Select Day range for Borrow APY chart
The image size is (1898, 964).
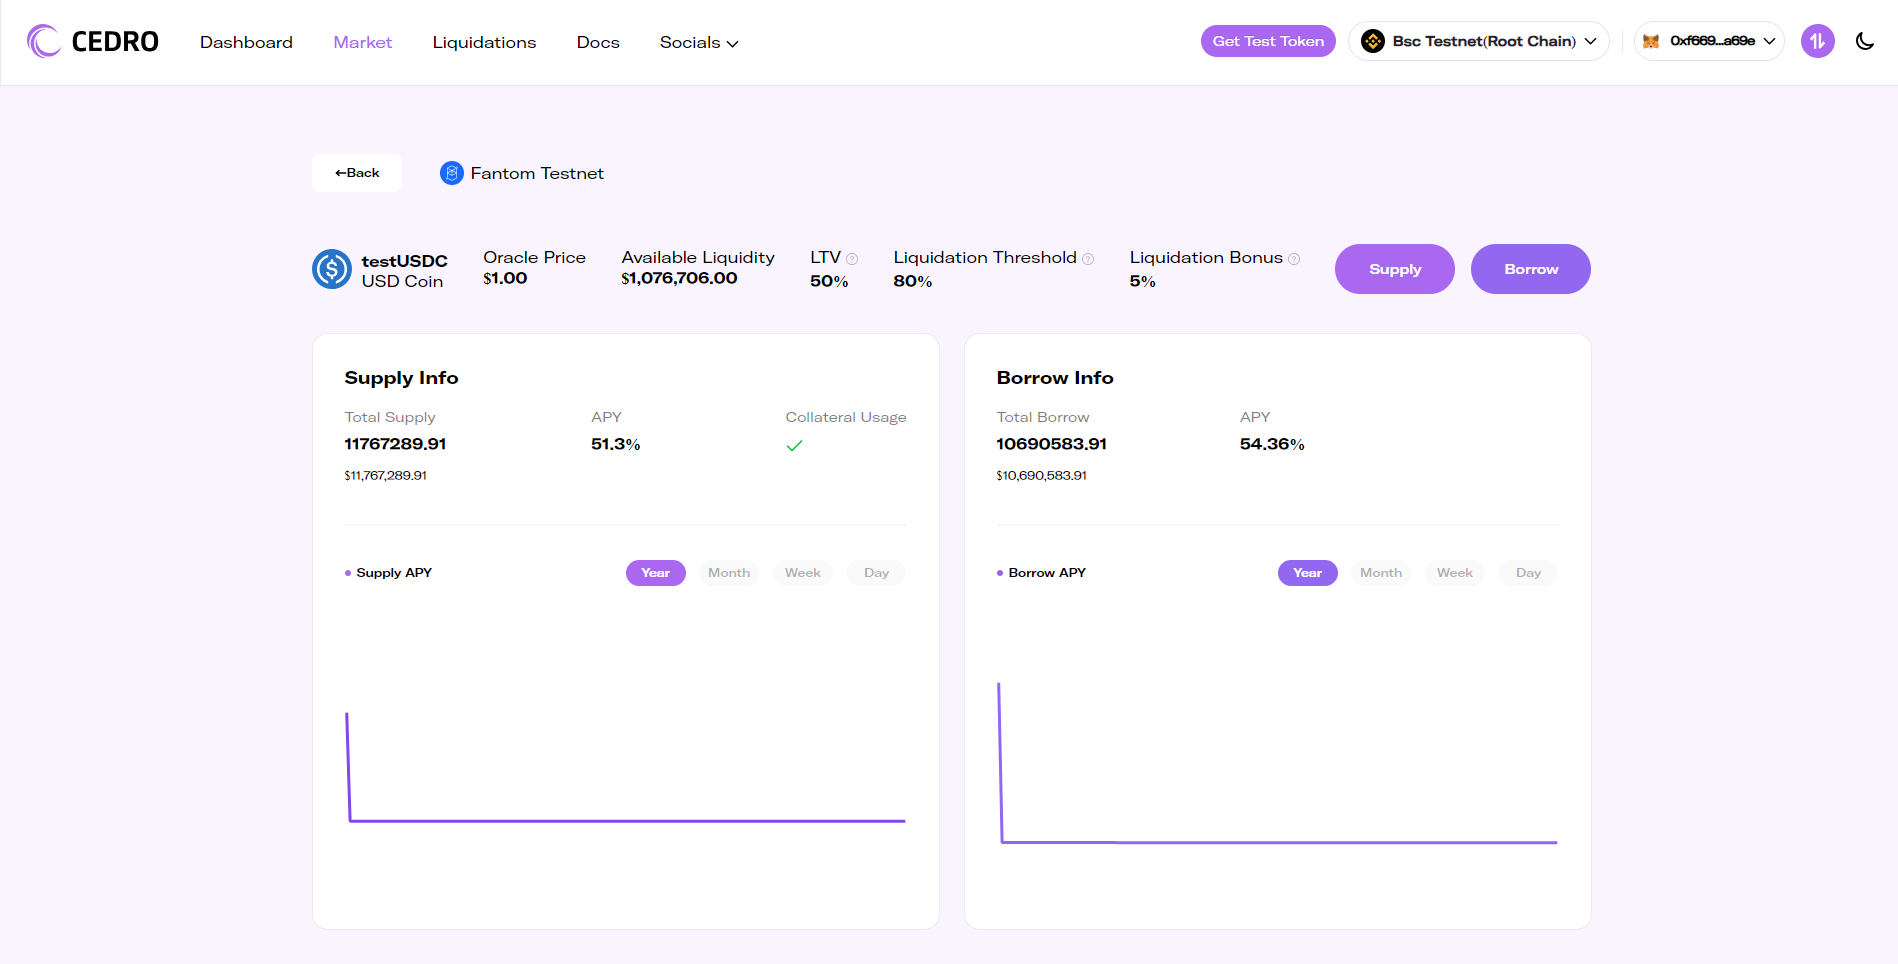(1528, 573)
